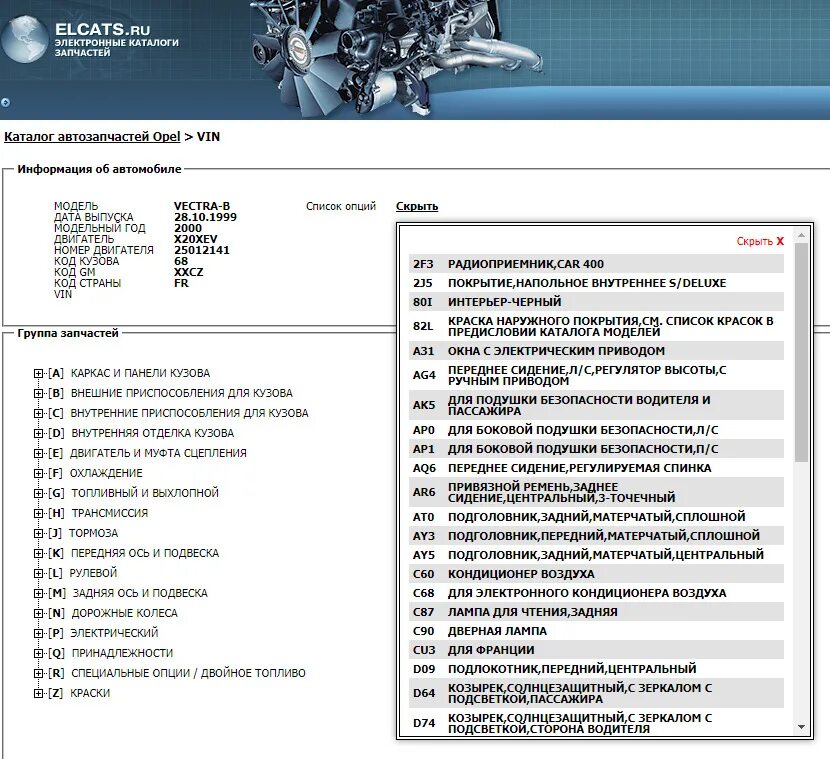Expand group [K] ПЕРЕДНЯЯ ОСЬ И ПОДВЕСКА

pyautogui.click(x=38, y=553)
